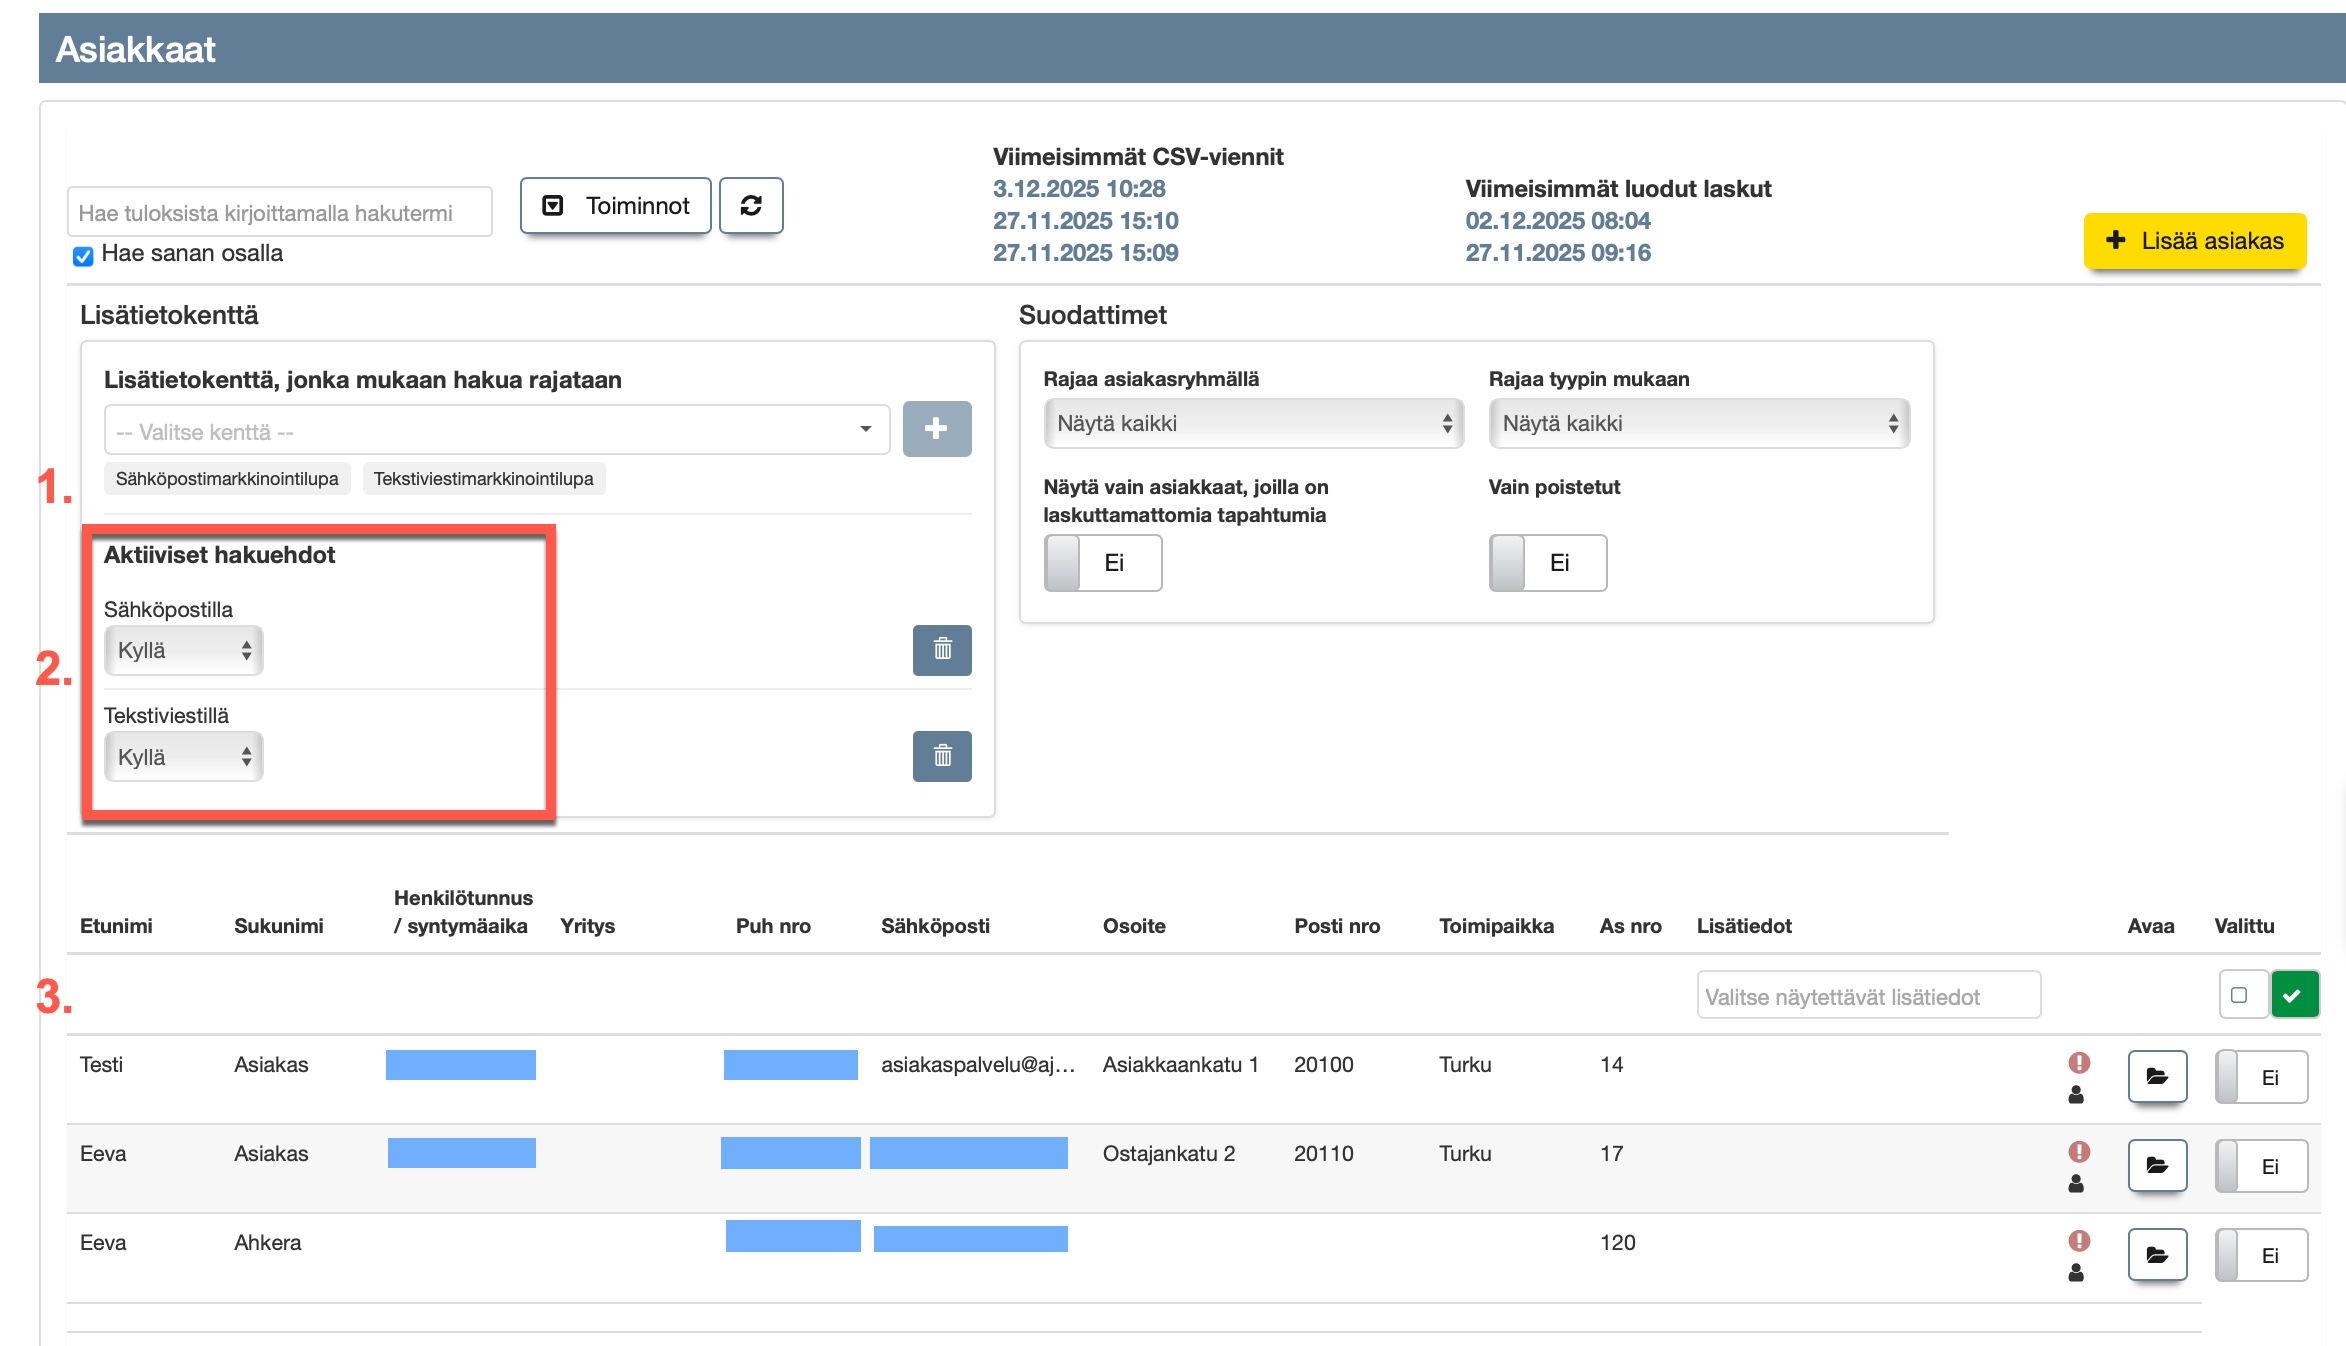The image size is (2346, 1346).
Task: Click the Hae tuloksista search field
Action: tap(279, 213)
